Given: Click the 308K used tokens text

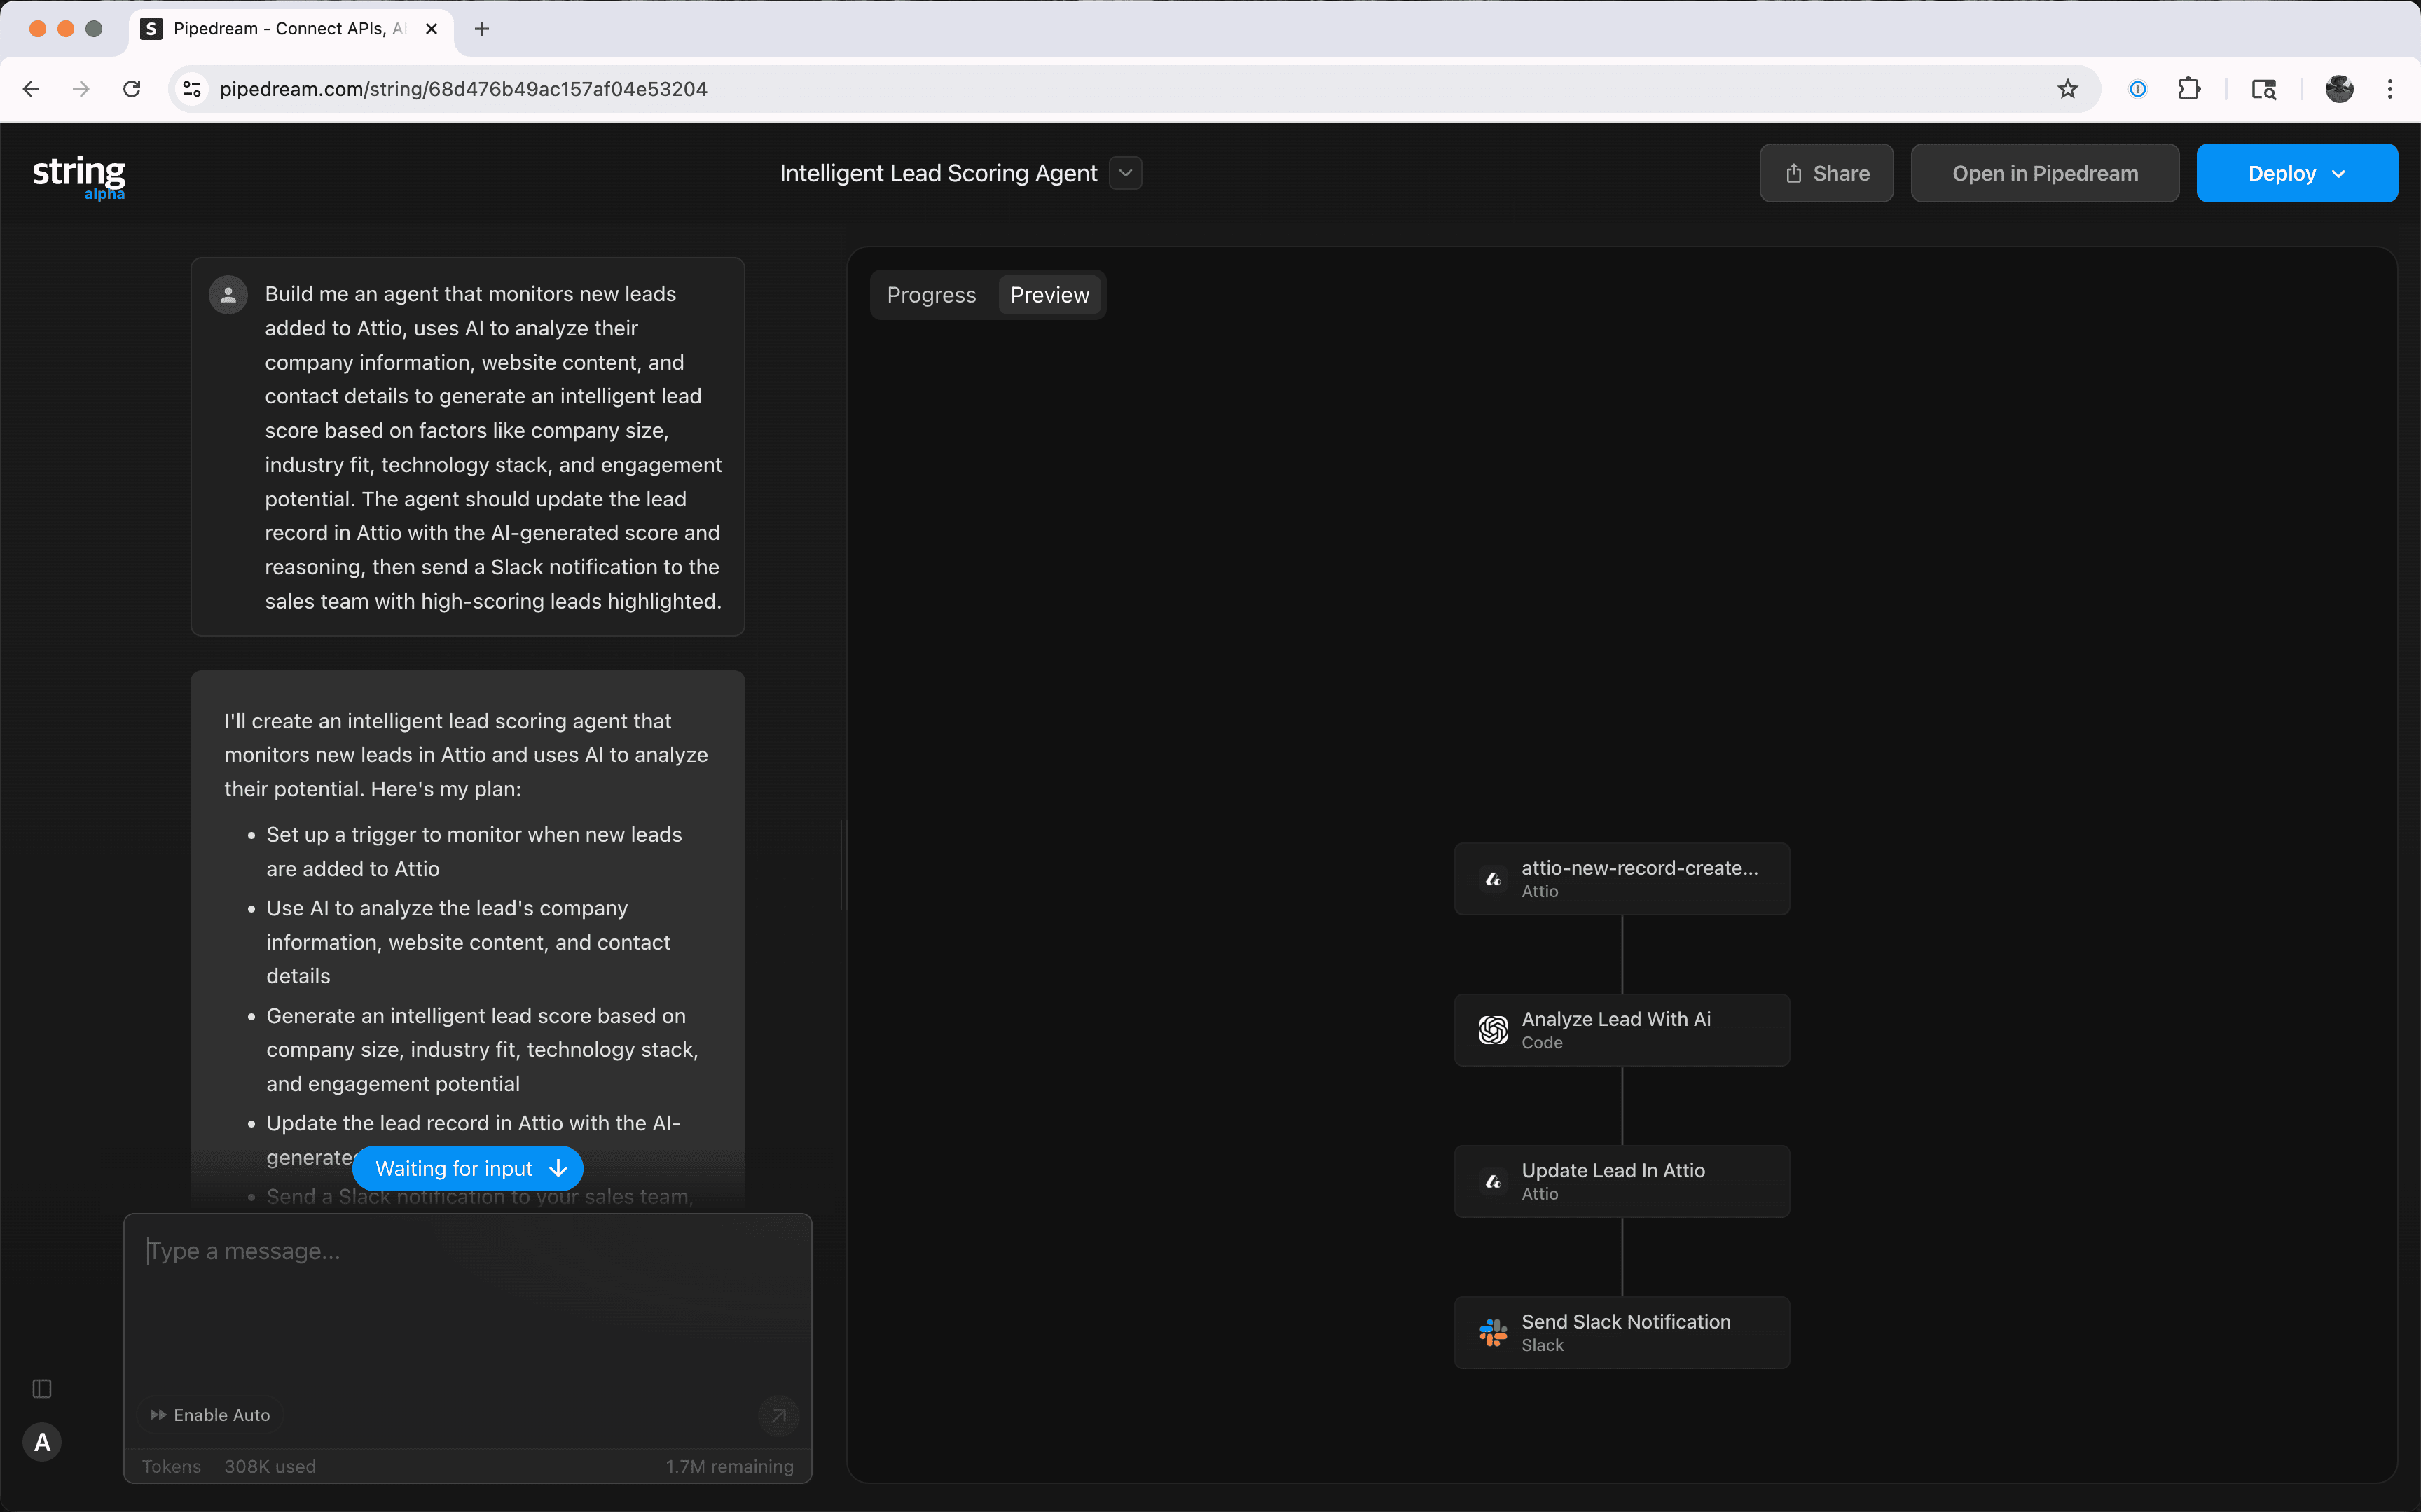Looking at the screenshot, I should pyautogui.click(x=270, y=1466).
